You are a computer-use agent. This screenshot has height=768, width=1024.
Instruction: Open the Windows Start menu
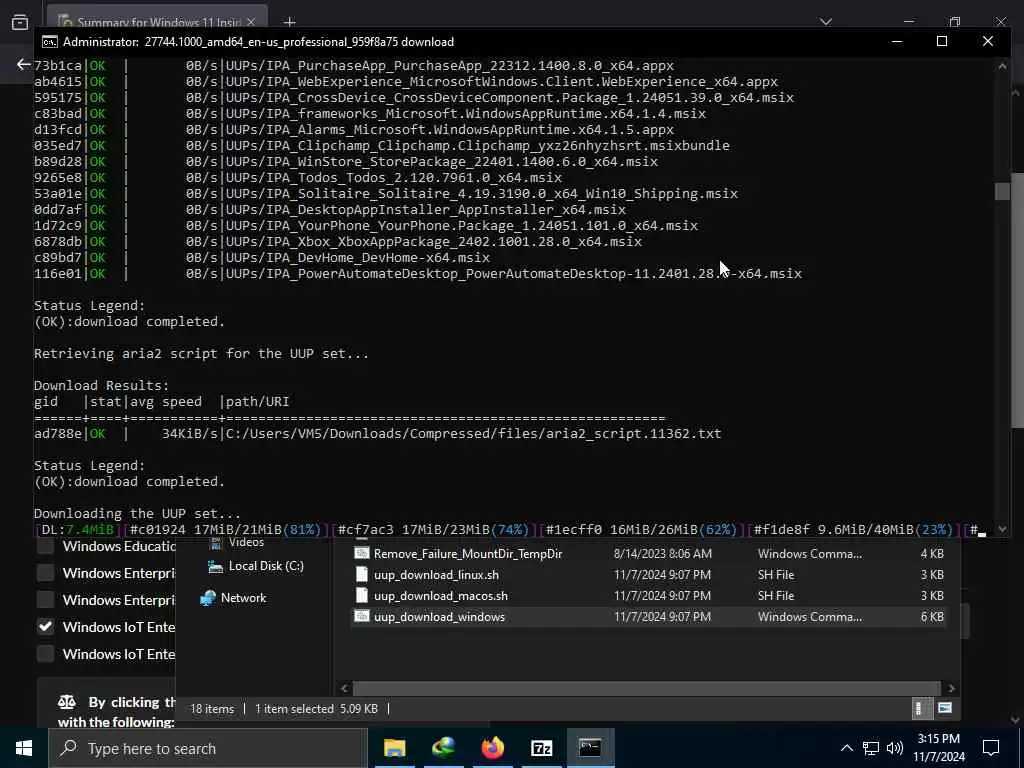24,748
